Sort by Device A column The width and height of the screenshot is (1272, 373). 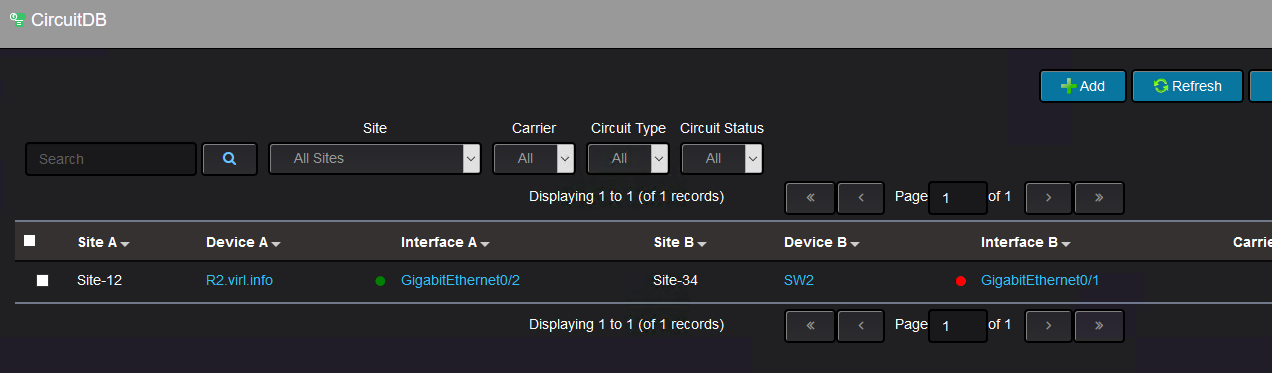243,243
